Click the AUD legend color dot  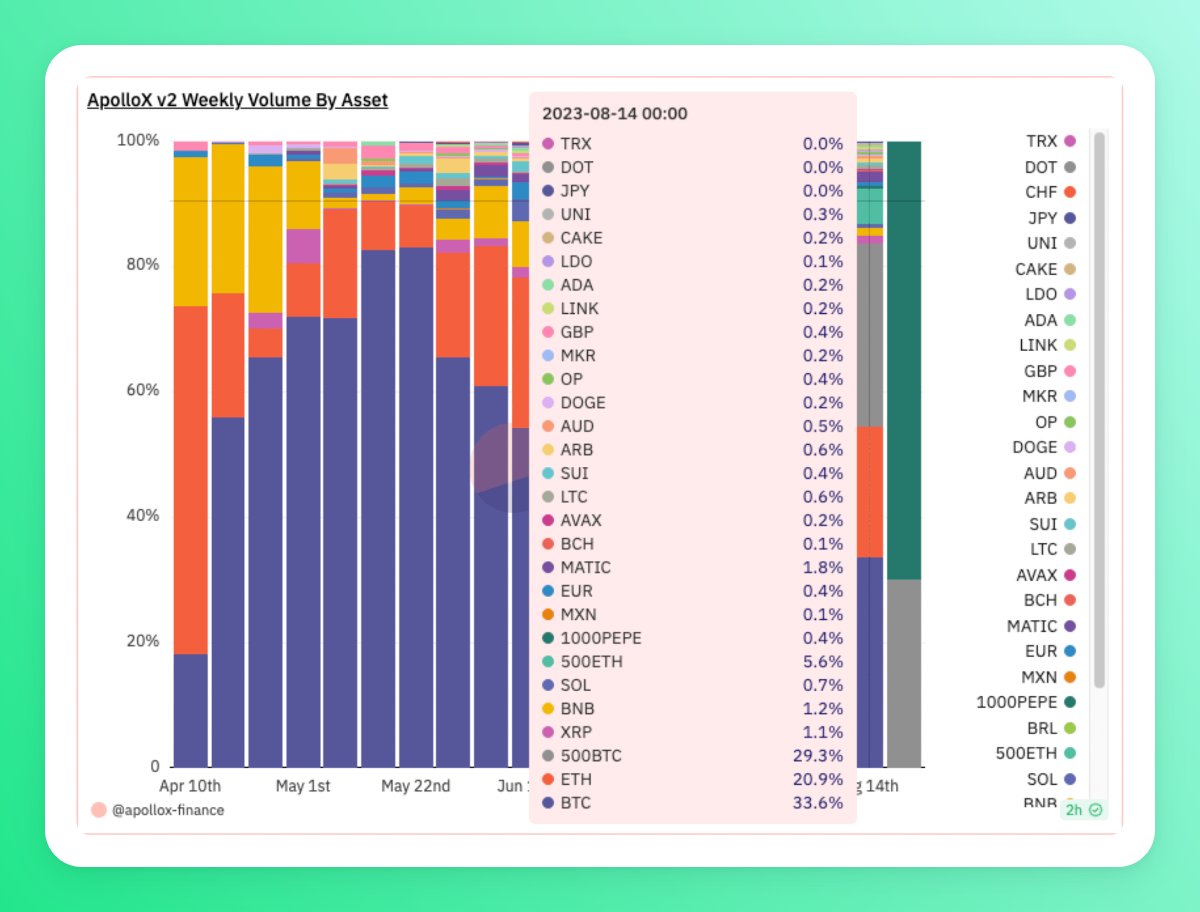[1070, 473]
